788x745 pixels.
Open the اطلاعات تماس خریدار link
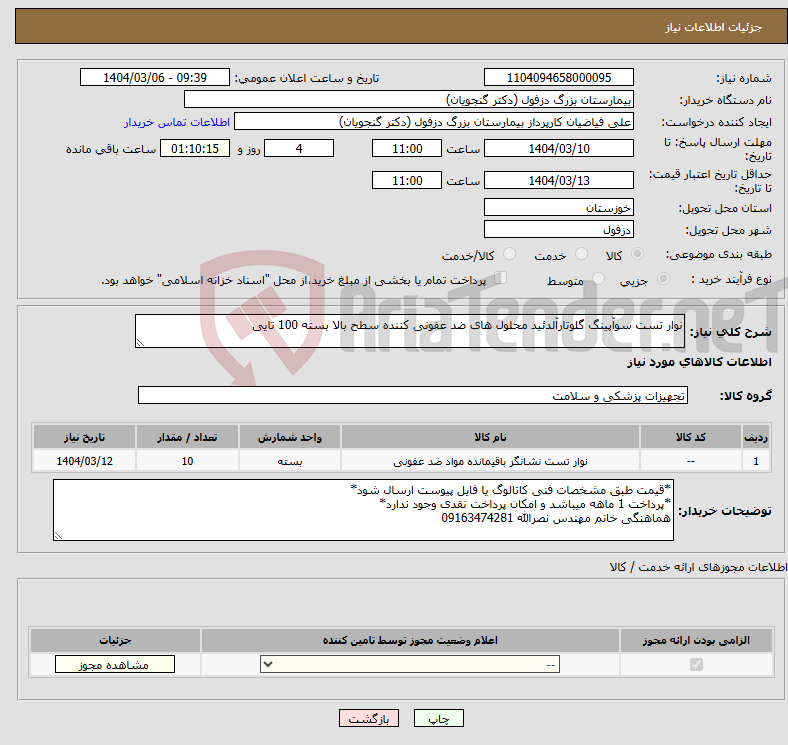click(177, 122)
